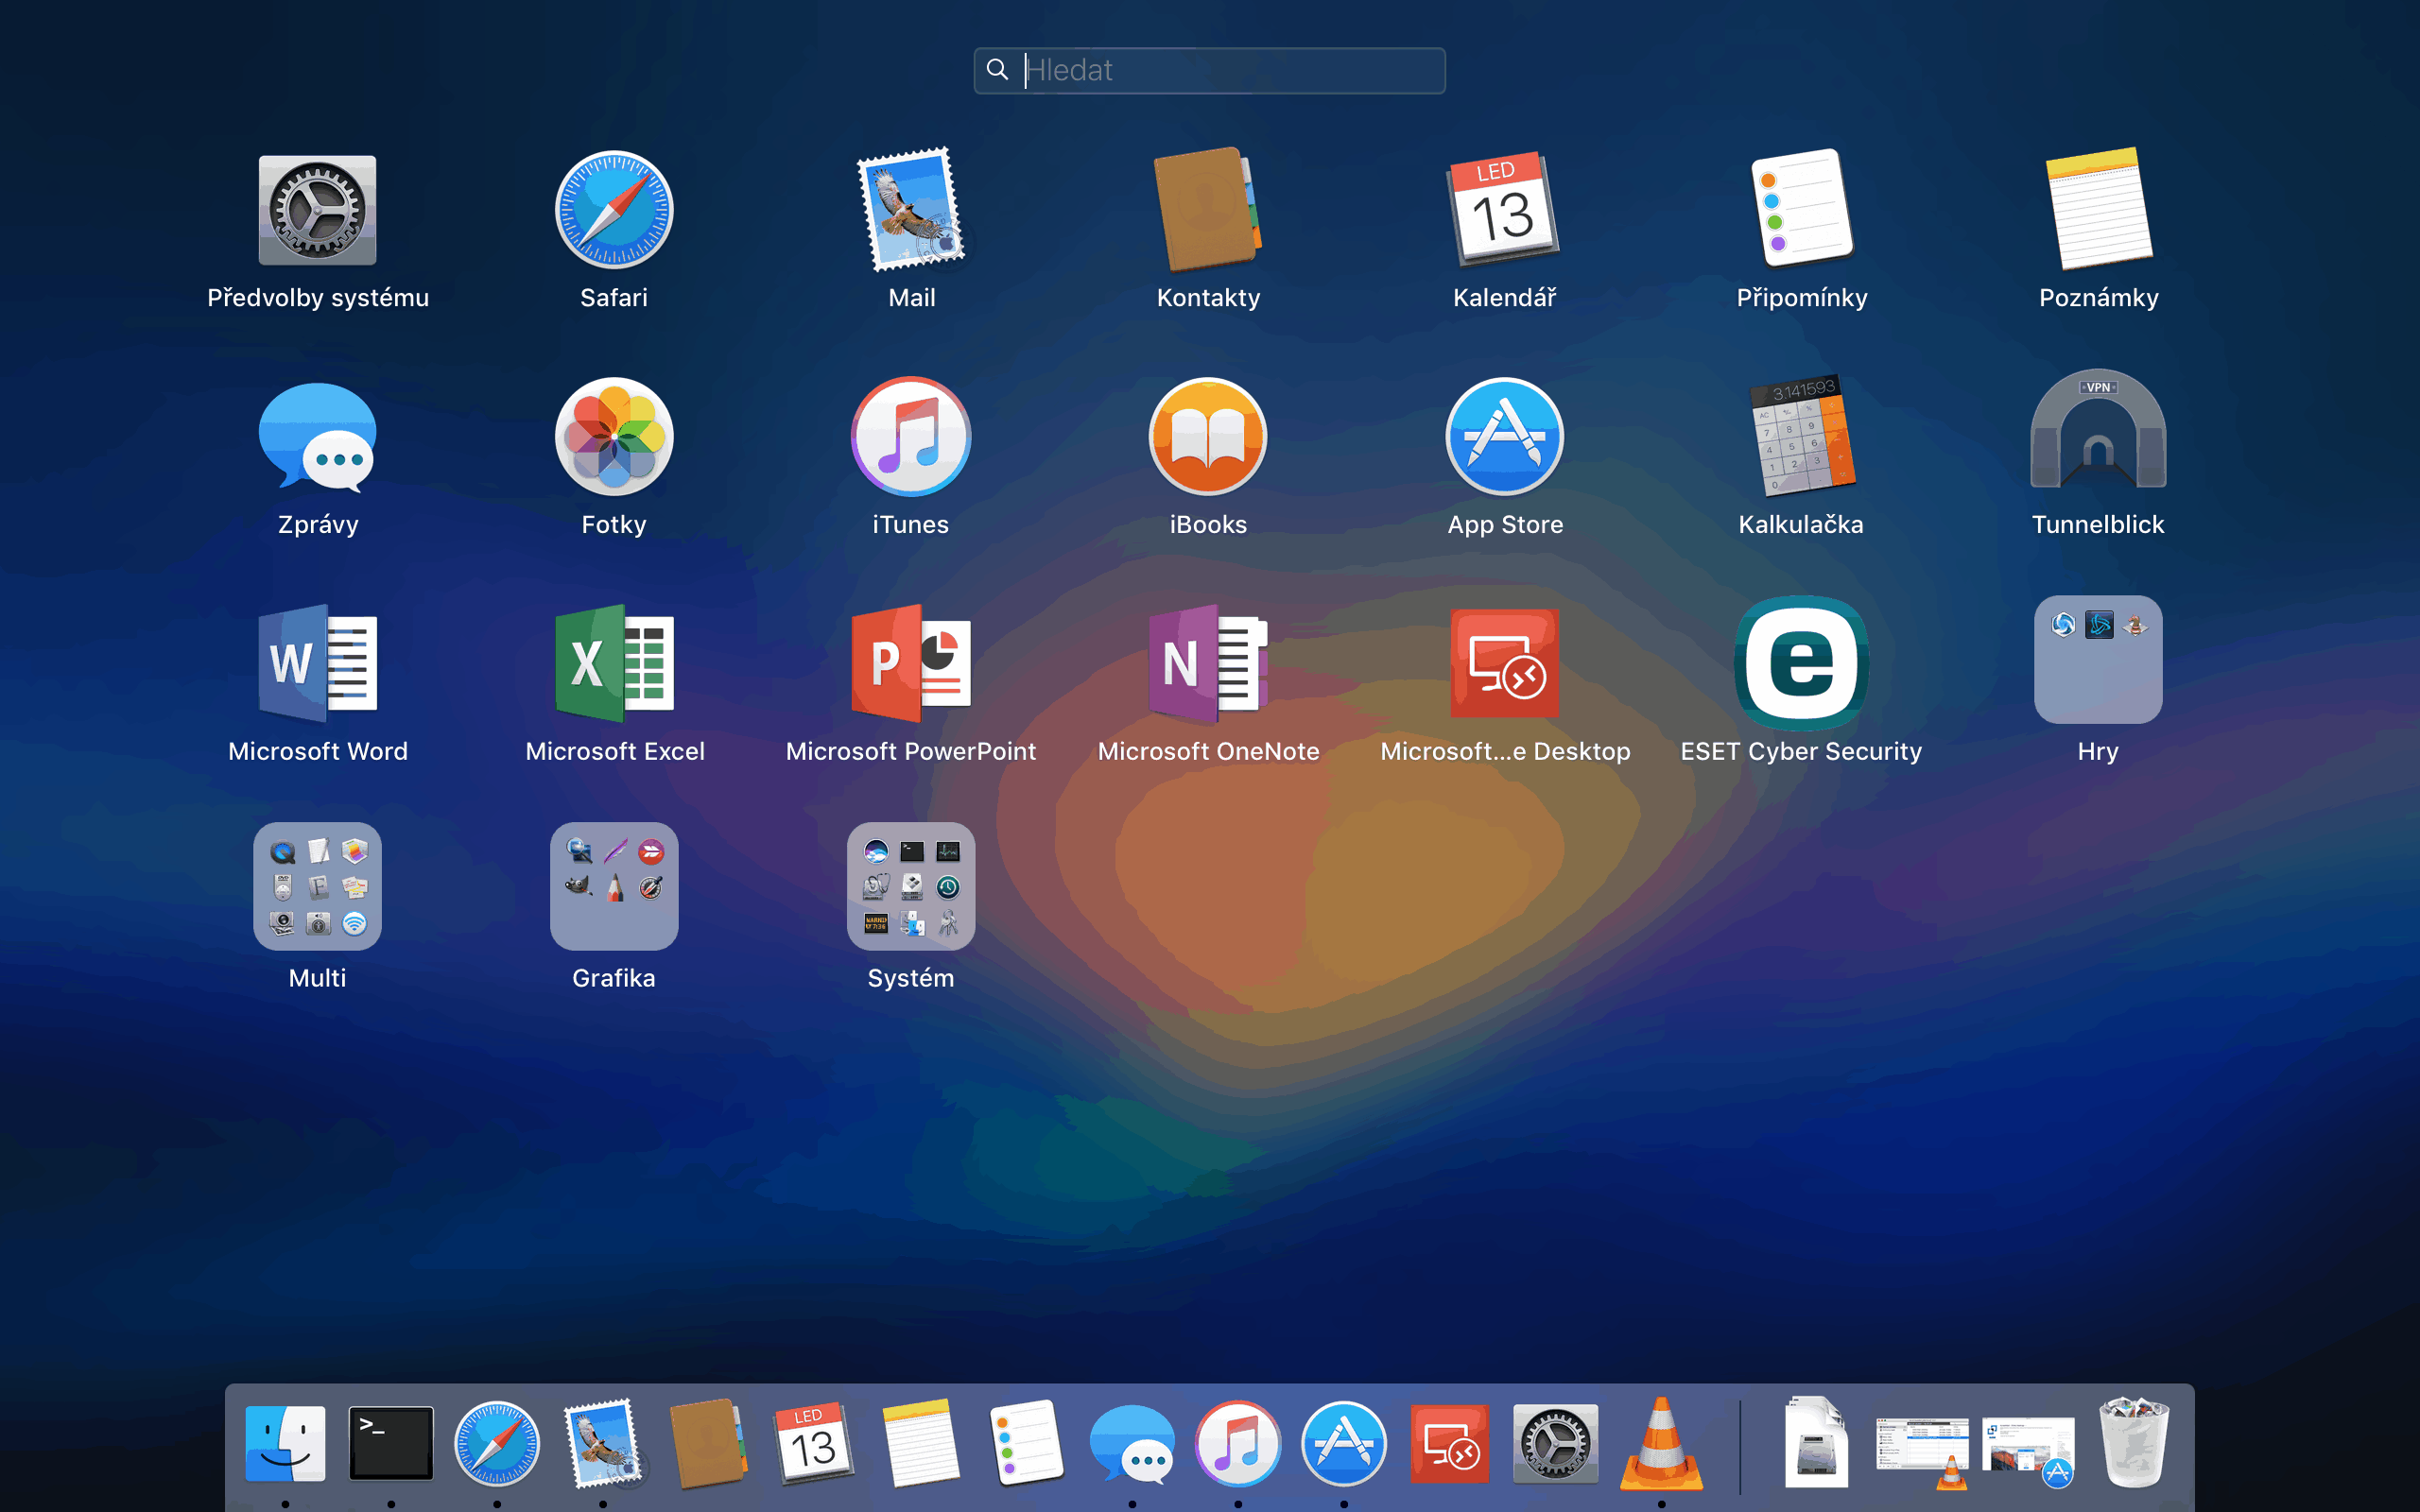Image resolution: width=2420 pixels, height=1512 pixels.
Task: Open Terminal from the Dock
Action: coord(391,1443)
